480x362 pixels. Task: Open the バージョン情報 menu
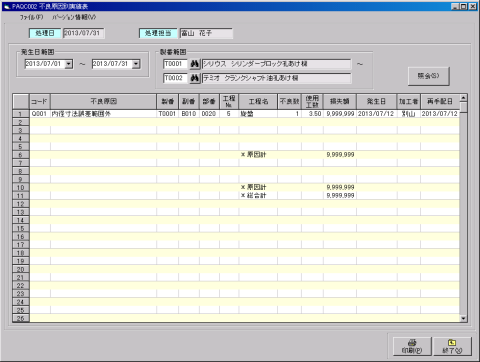tap(74, 17)
